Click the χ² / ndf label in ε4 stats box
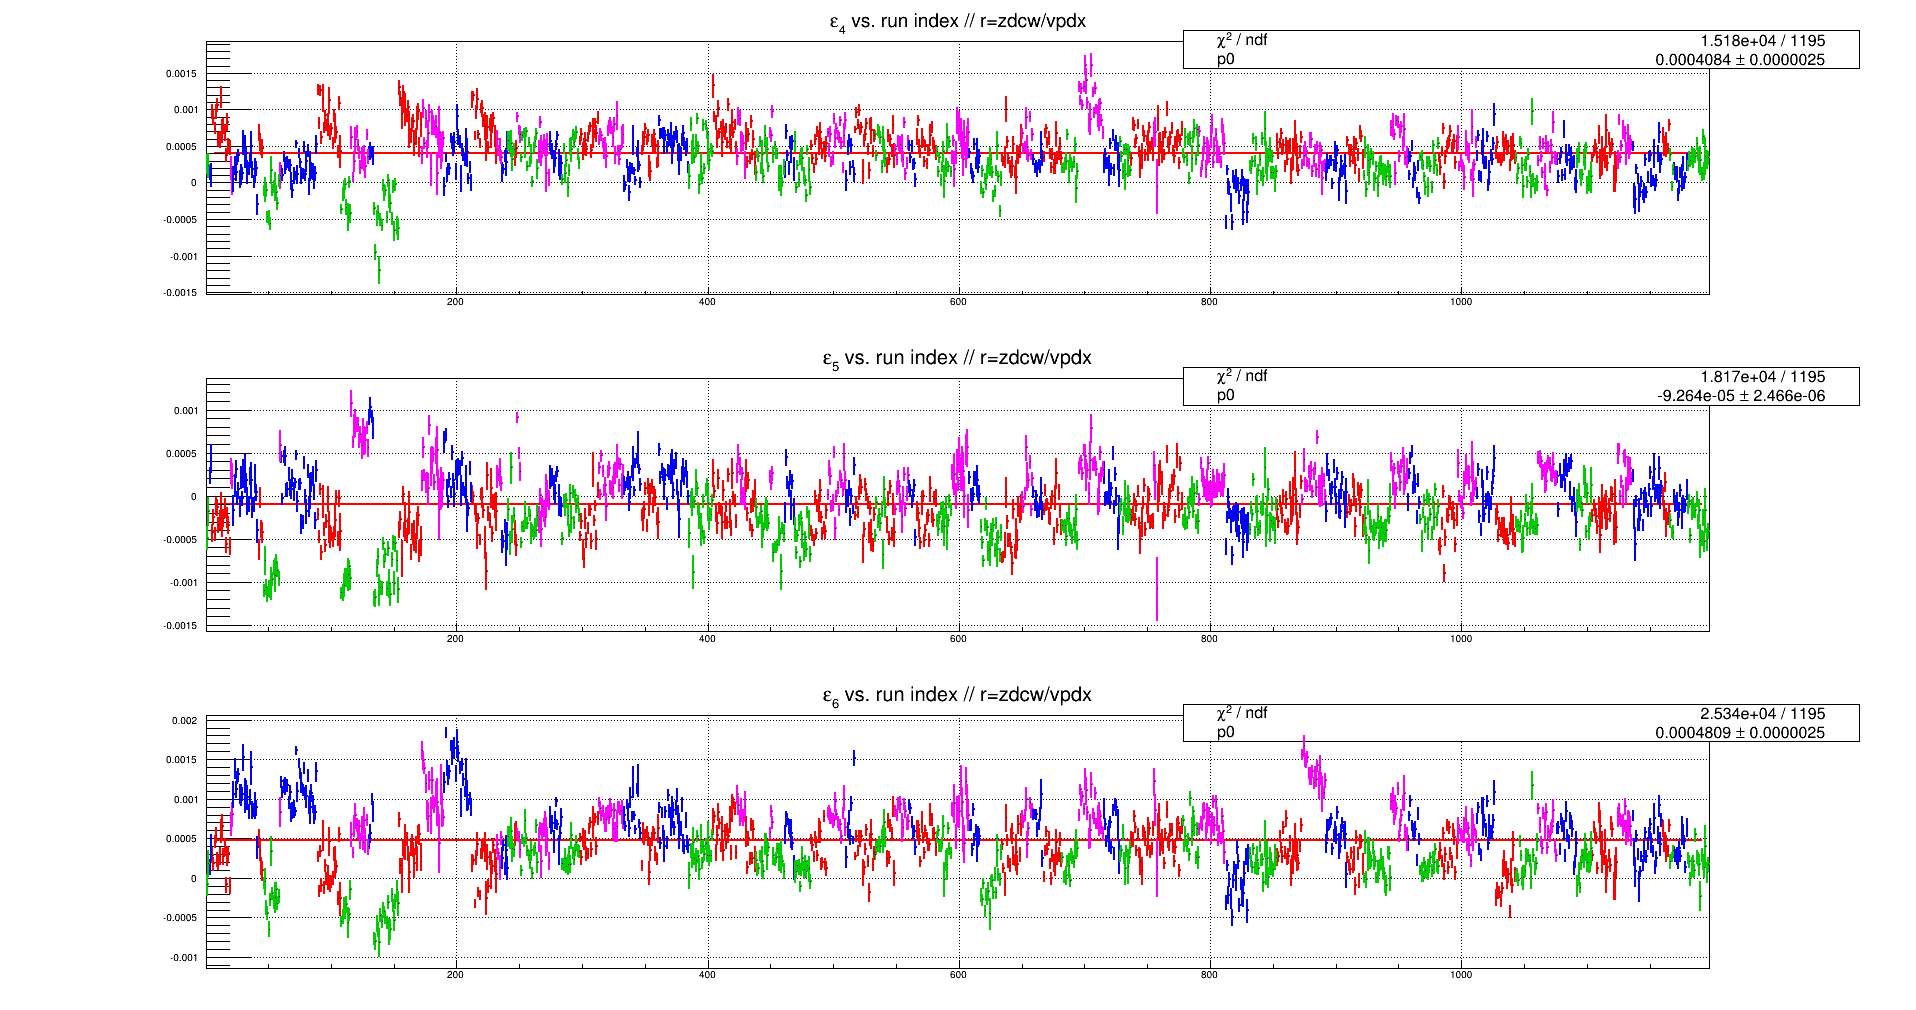Viewport: 1916px width, 1010px height. pos(1242,40)
